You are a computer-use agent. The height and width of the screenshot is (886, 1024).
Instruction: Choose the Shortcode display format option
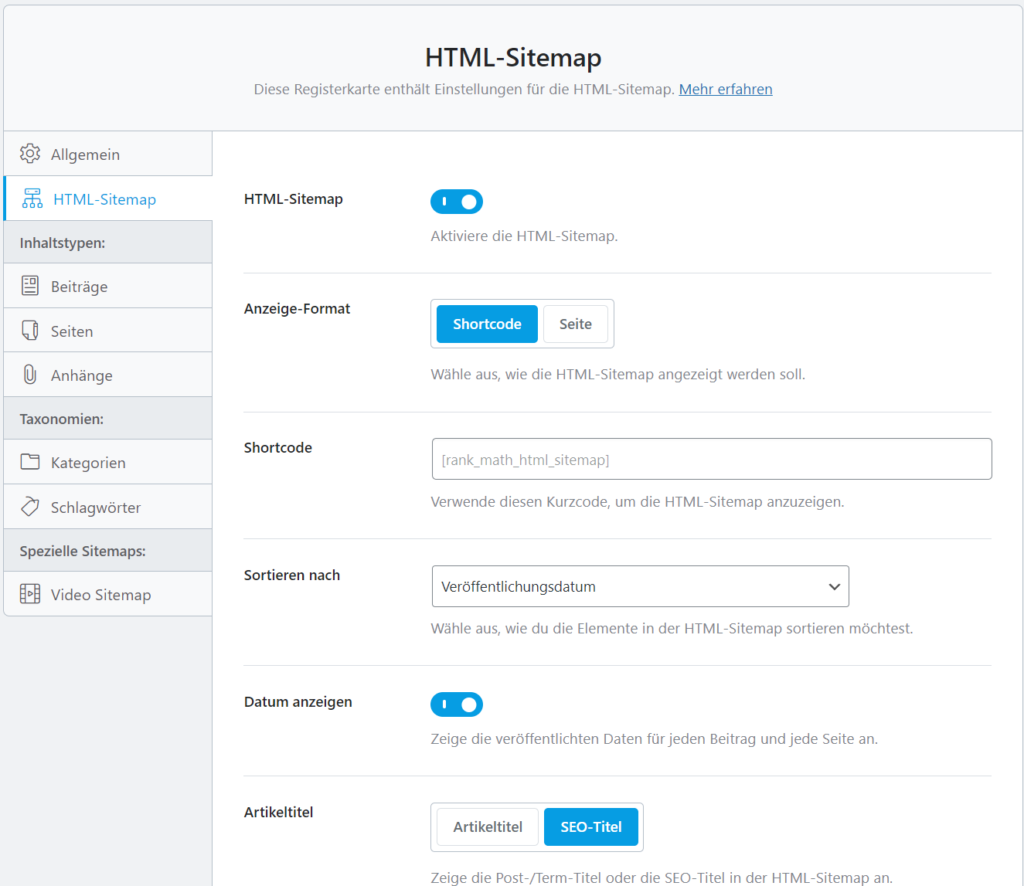tap(487, 324)
